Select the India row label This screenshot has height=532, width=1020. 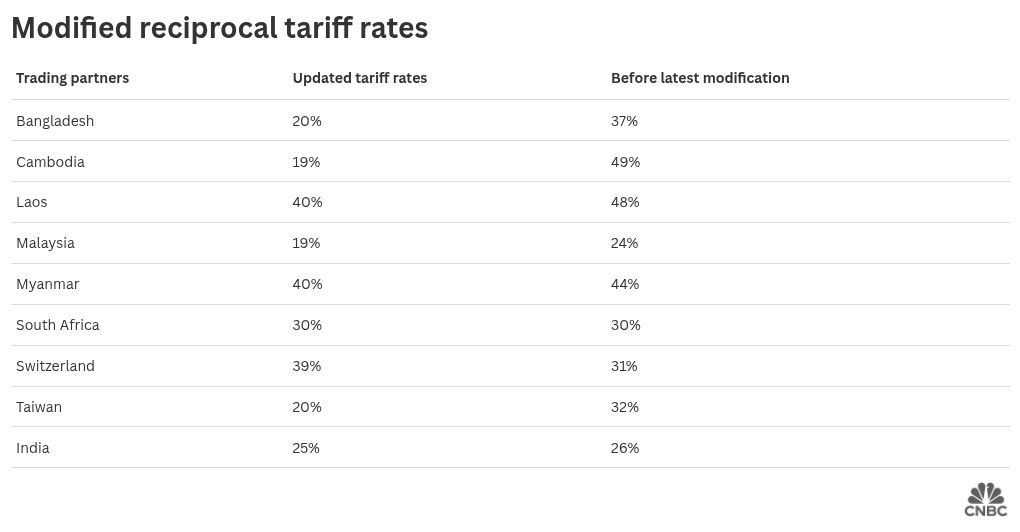pos(33,448)
